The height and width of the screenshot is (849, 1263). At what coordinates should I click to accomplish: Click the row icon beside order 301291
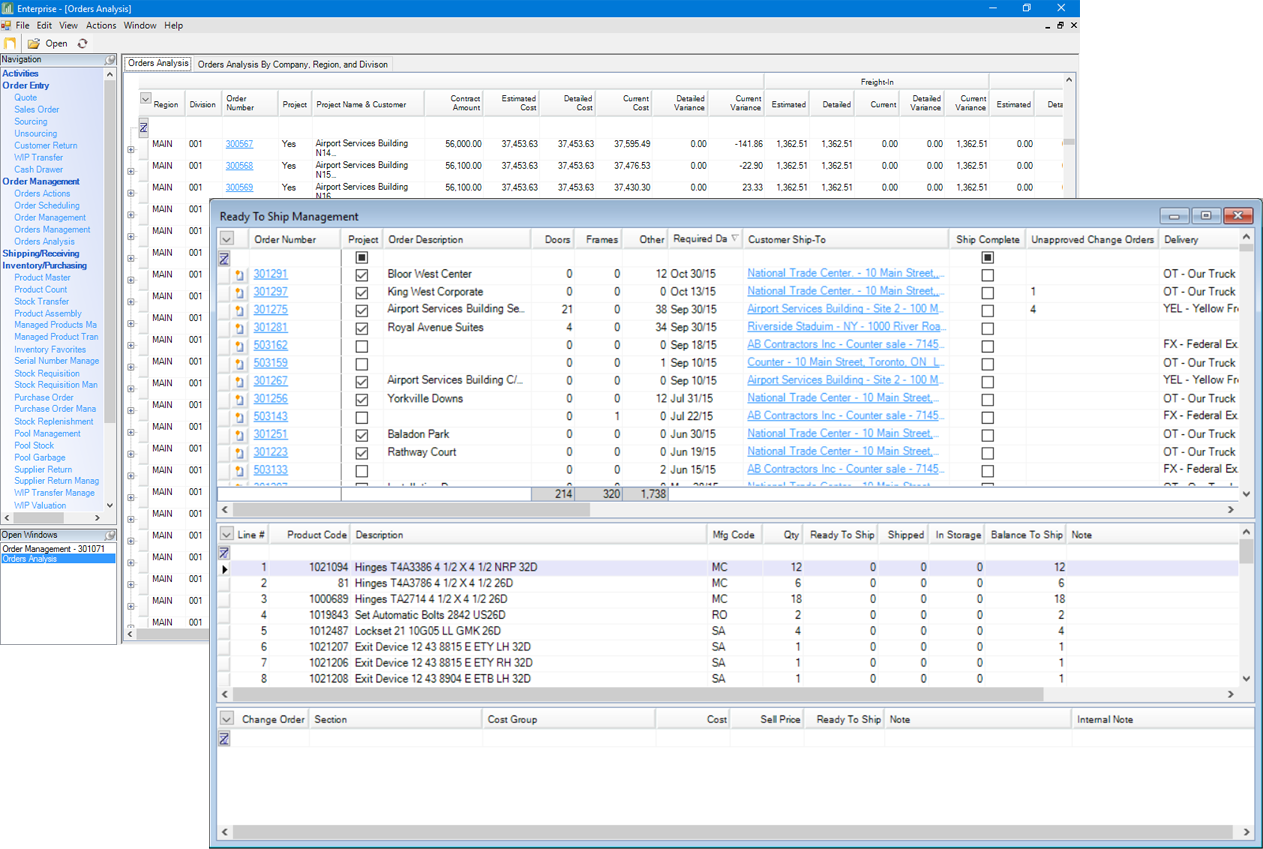240,275
